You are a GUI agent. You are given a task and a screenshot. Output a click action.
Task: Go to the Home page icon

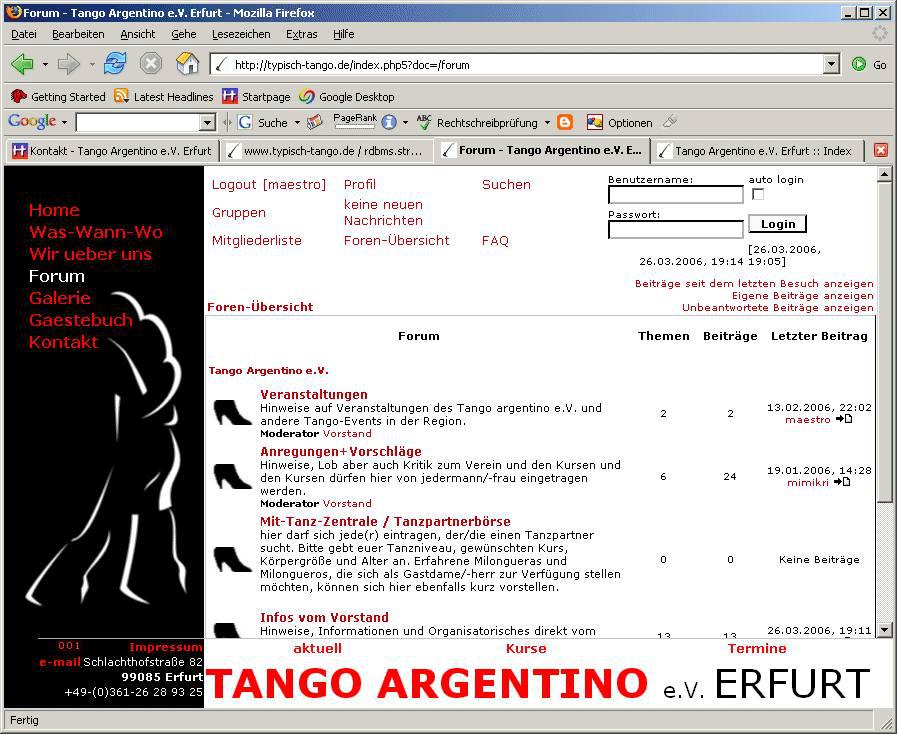tap(187, 64)
